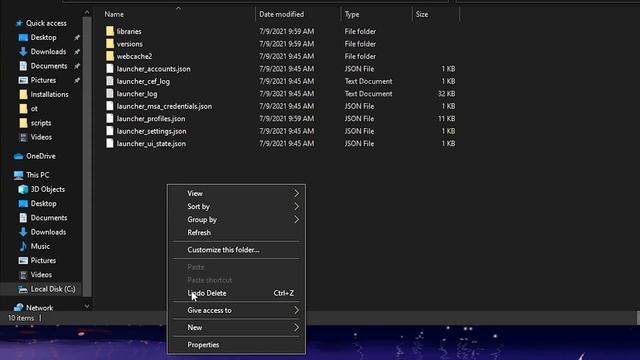This screenshot has height=360, width=640.
Task: Click the launcher_ui_state.json file icon
Action: click(110, 143)
